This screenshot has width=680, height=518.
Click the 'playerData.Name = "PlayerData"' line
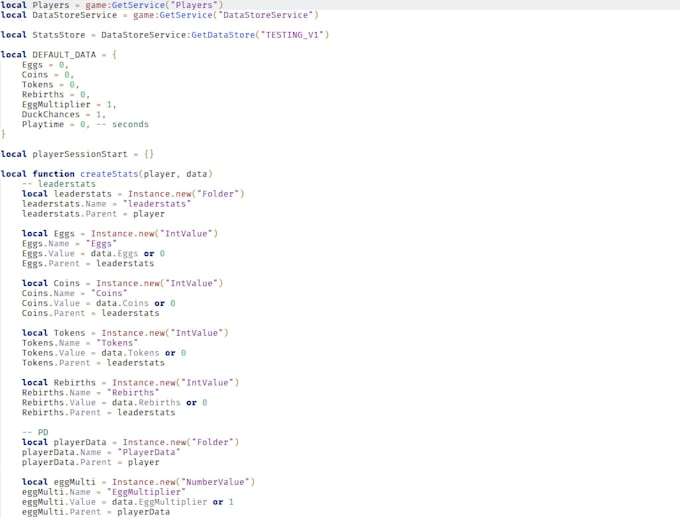point(101,452)
